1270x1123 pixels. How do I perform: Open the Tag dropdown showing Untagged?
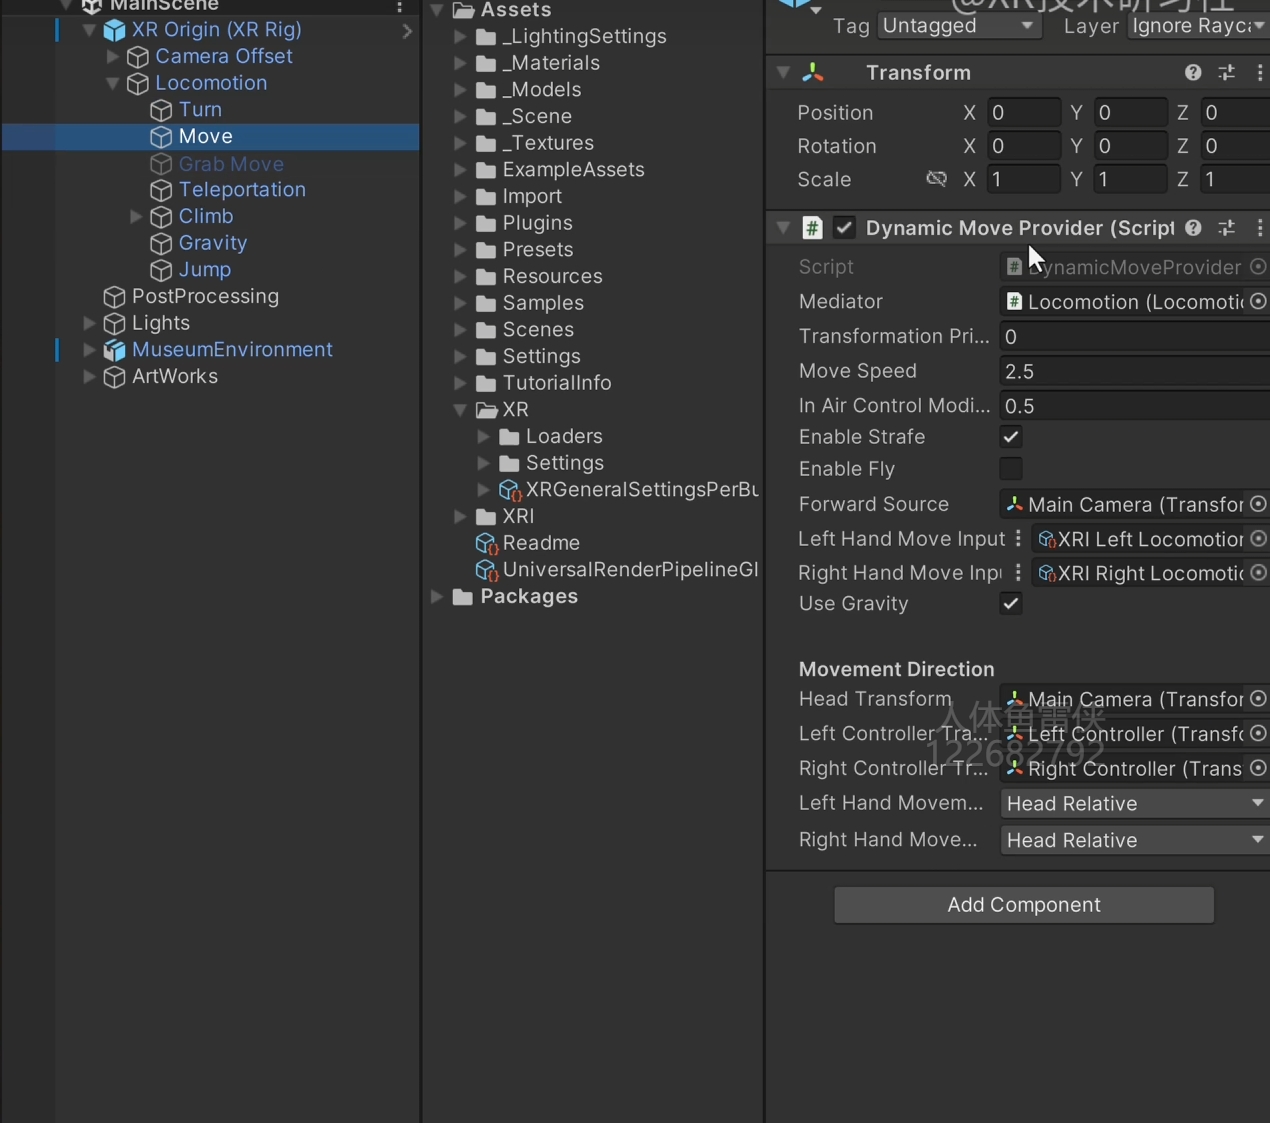click(x=958, y=25)
